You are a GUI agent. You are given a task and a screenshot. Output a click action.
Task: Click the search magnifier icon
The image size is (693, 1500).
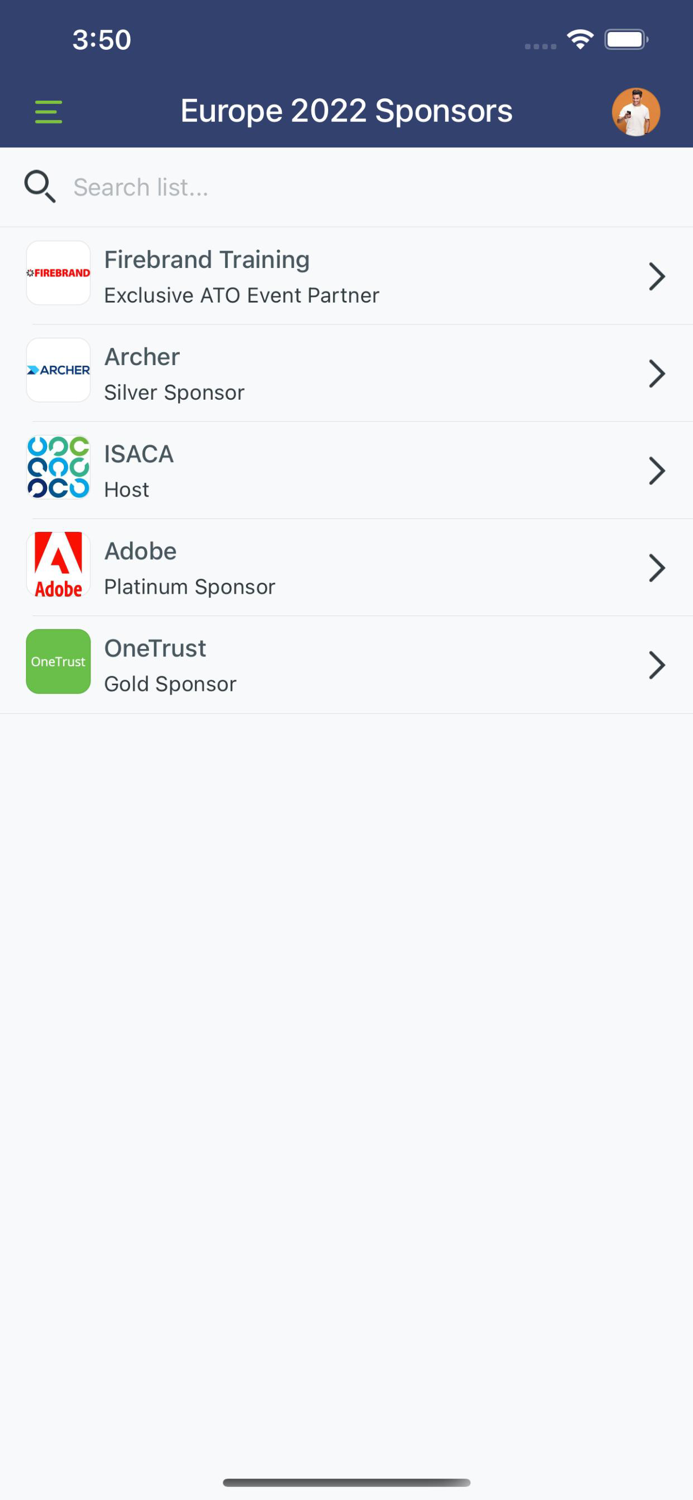39,187
